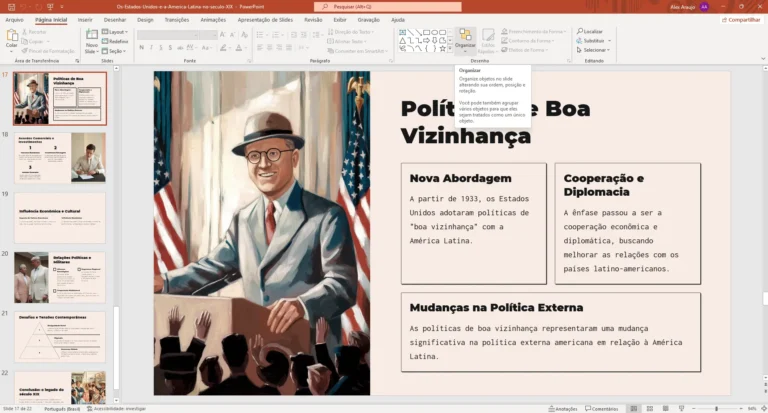
Task: Start slideshow from status bar icon
Action: point(681,409)
